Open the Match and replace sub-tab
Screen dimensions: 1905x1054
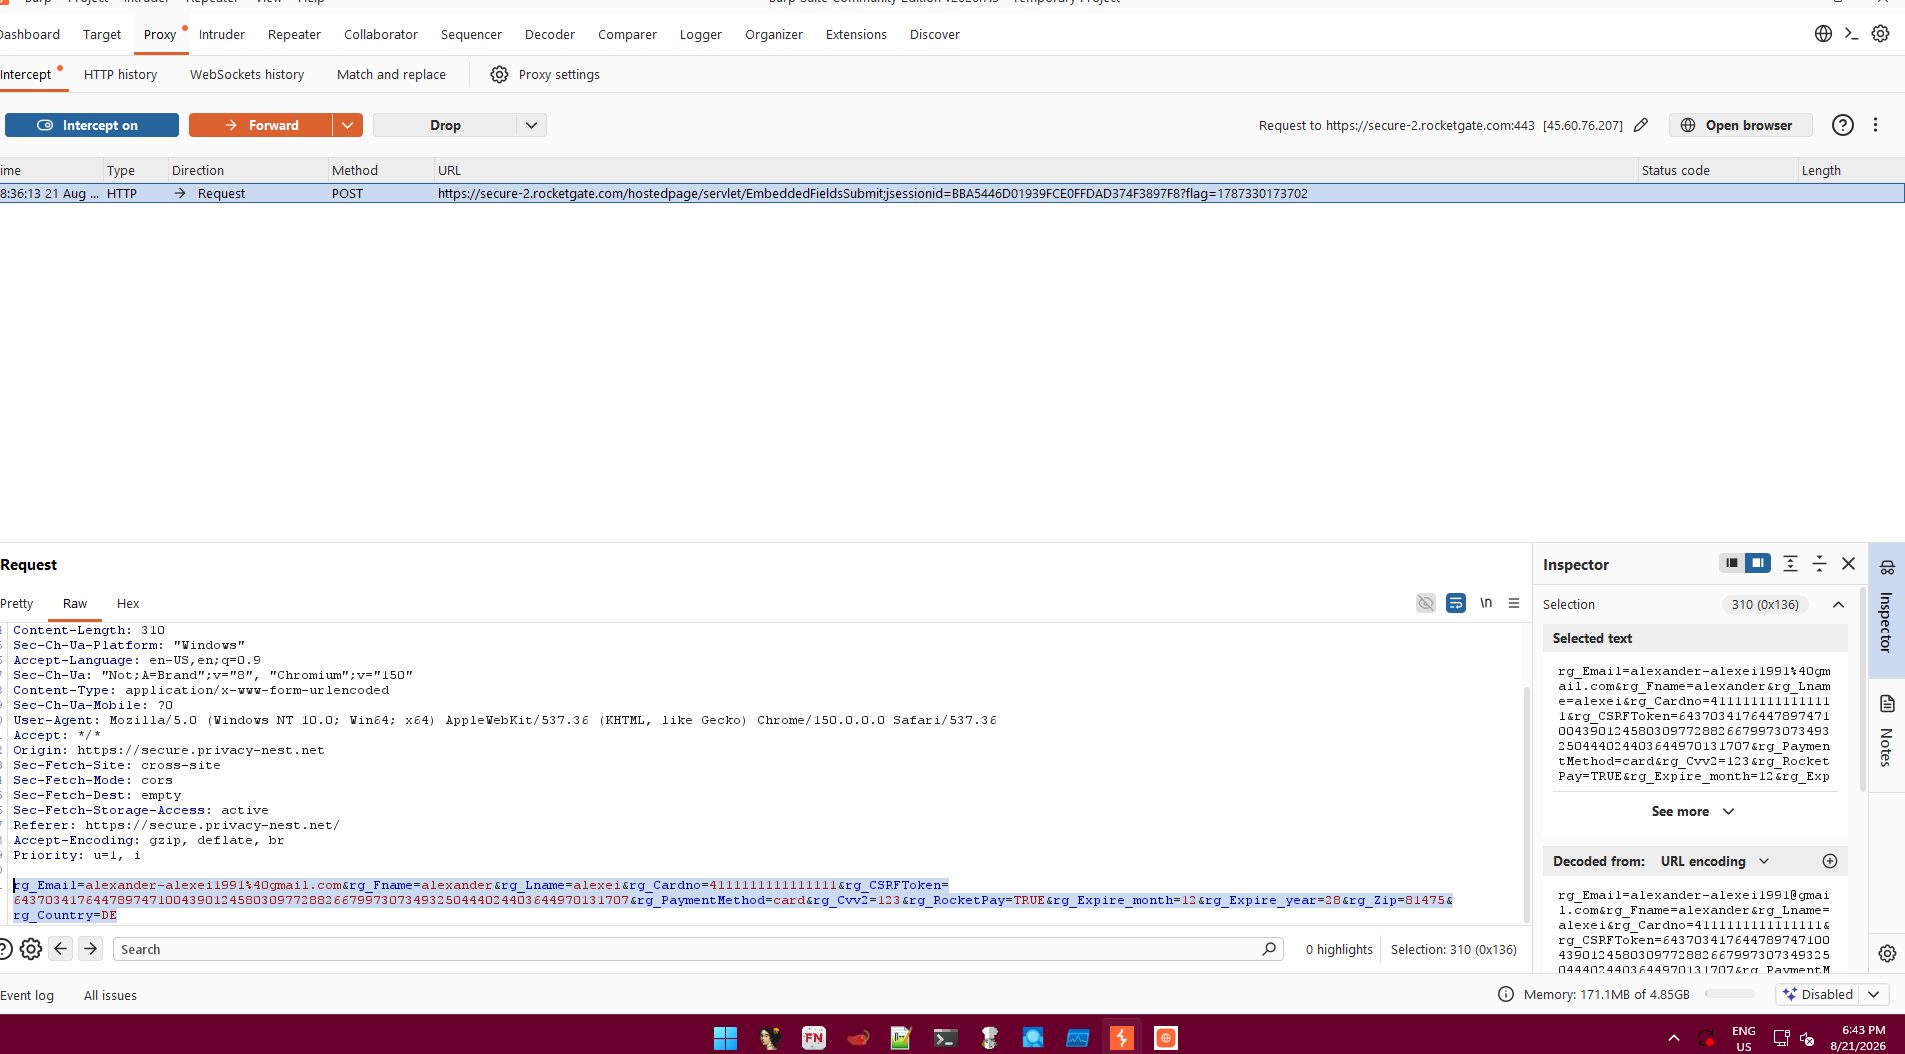pos(391,74)
